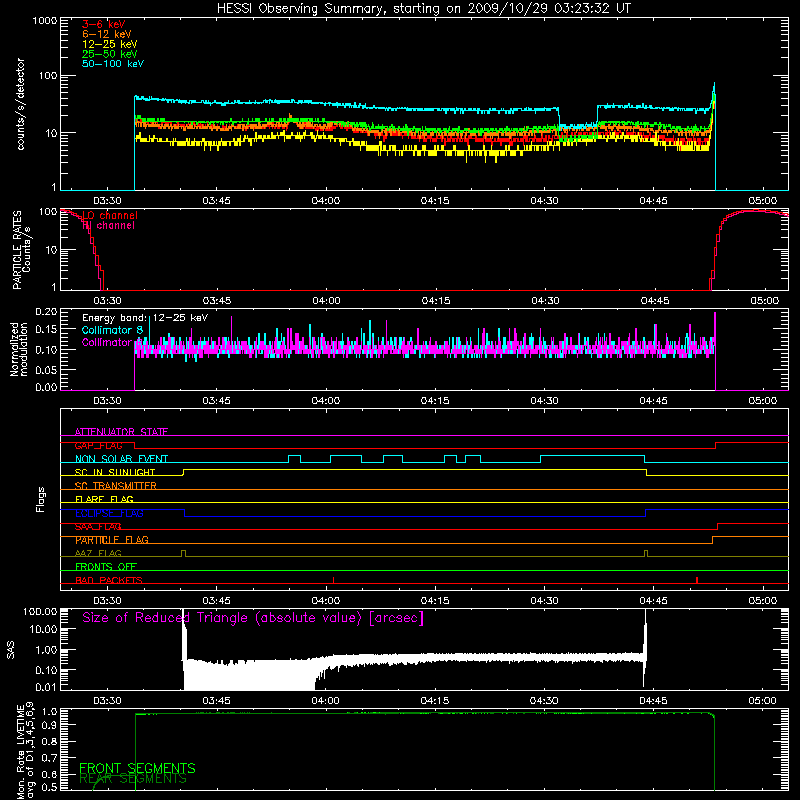
Task: Select the '6-12 keV' legend label
Action: pyautogui.click(x=107, y=34)
